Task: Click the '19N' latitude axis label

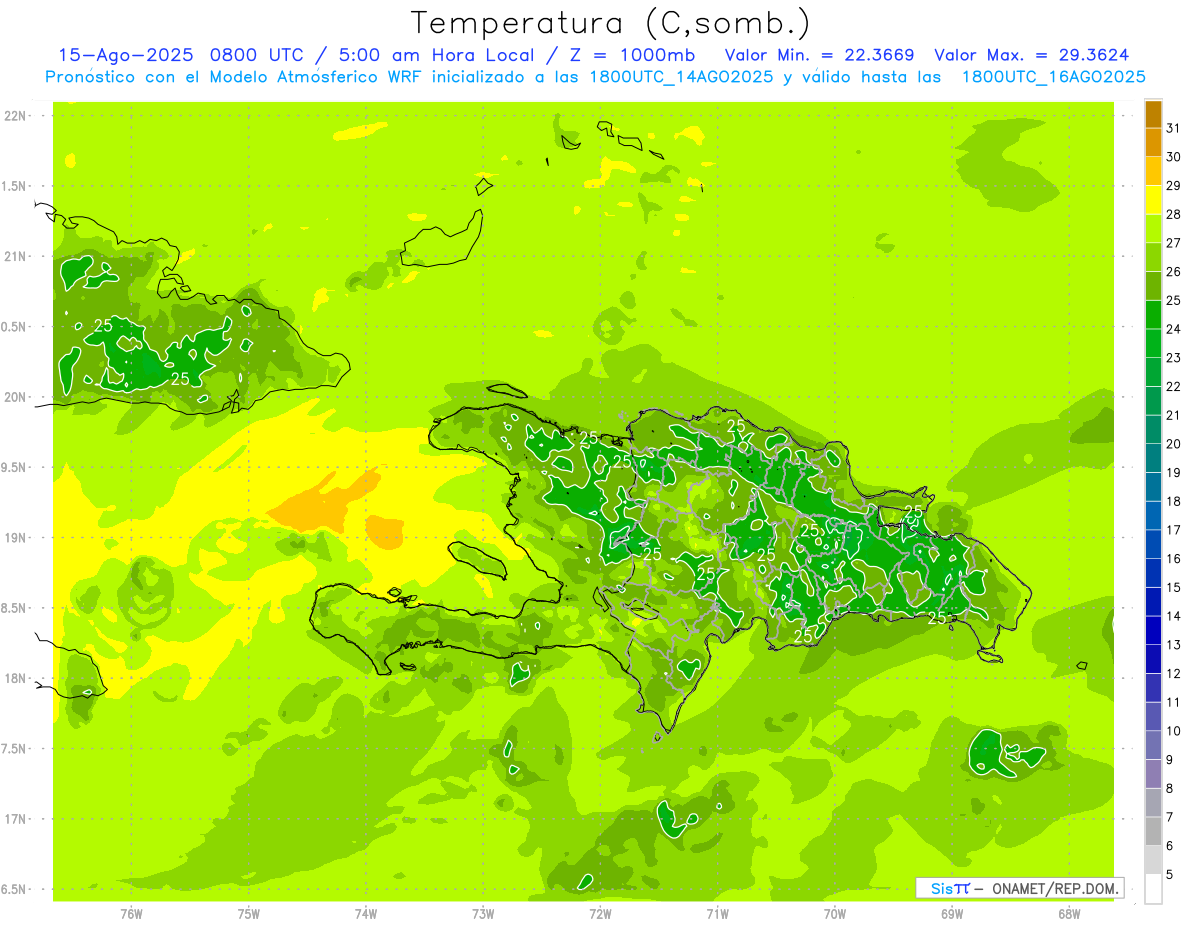Action: click(17, 538)
